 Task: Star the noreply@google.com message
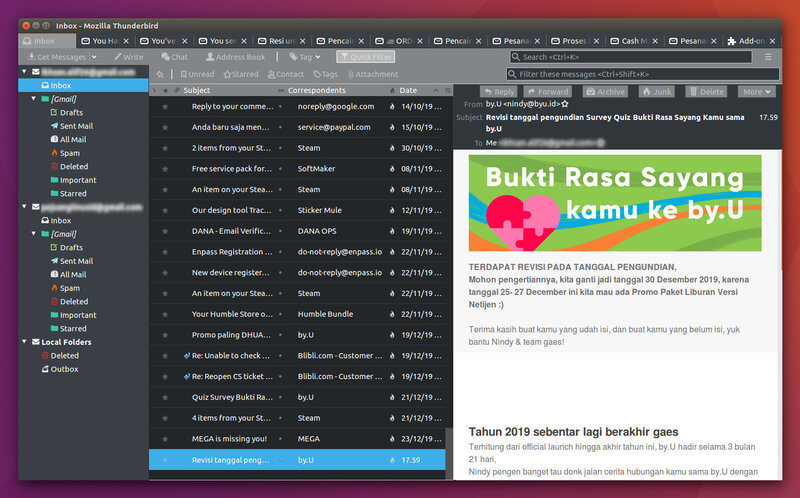(165, 107)
